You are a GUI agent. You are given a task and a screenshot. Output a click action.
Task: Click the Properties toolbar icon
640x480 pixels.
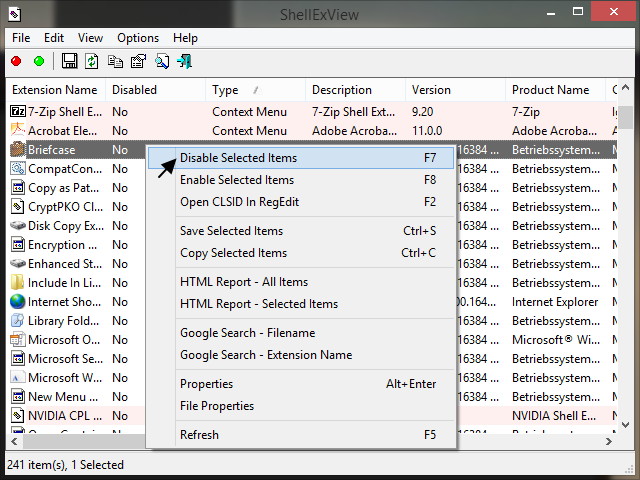point(138,62)
